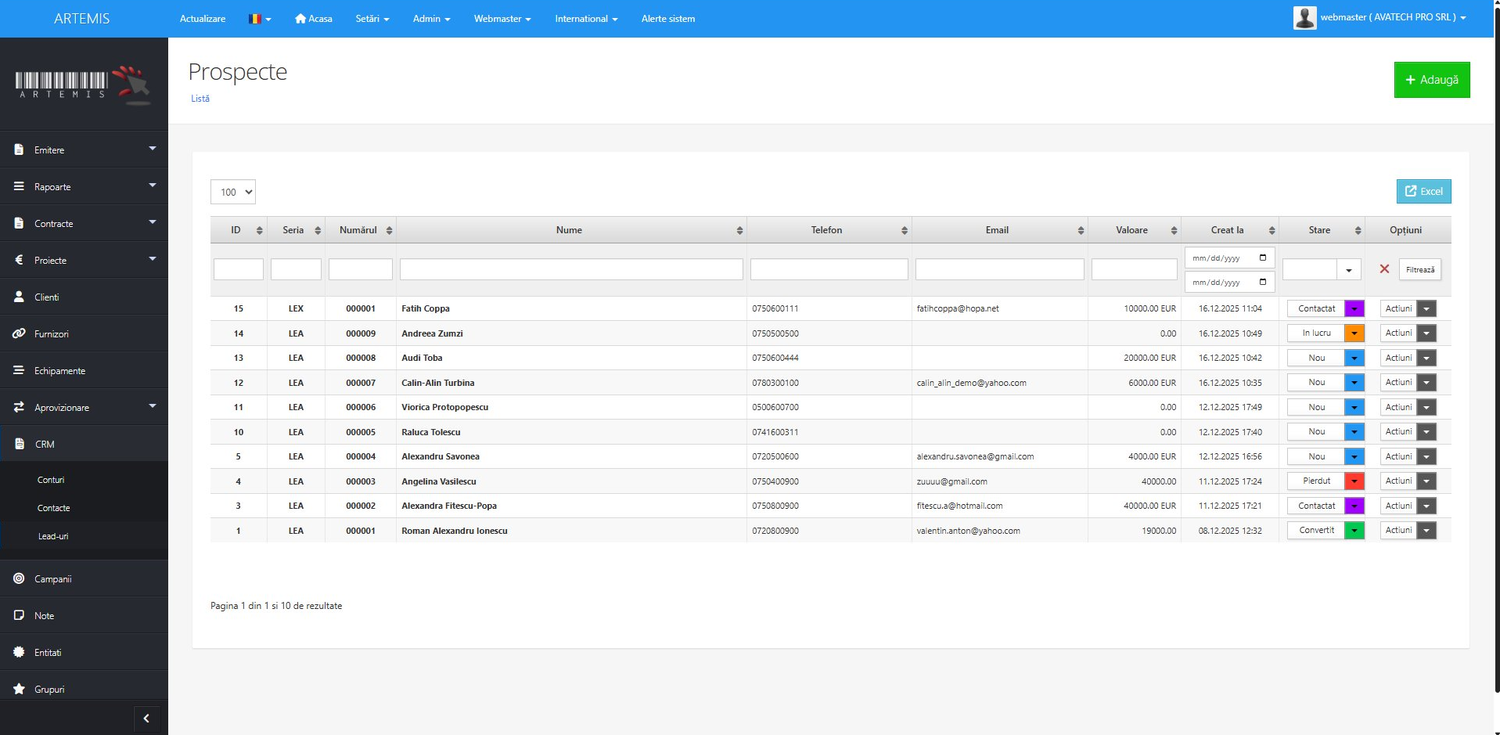Open the International menu
Image resolution: width=1500 pixels, height=735 pixels.
pos(586,19)
